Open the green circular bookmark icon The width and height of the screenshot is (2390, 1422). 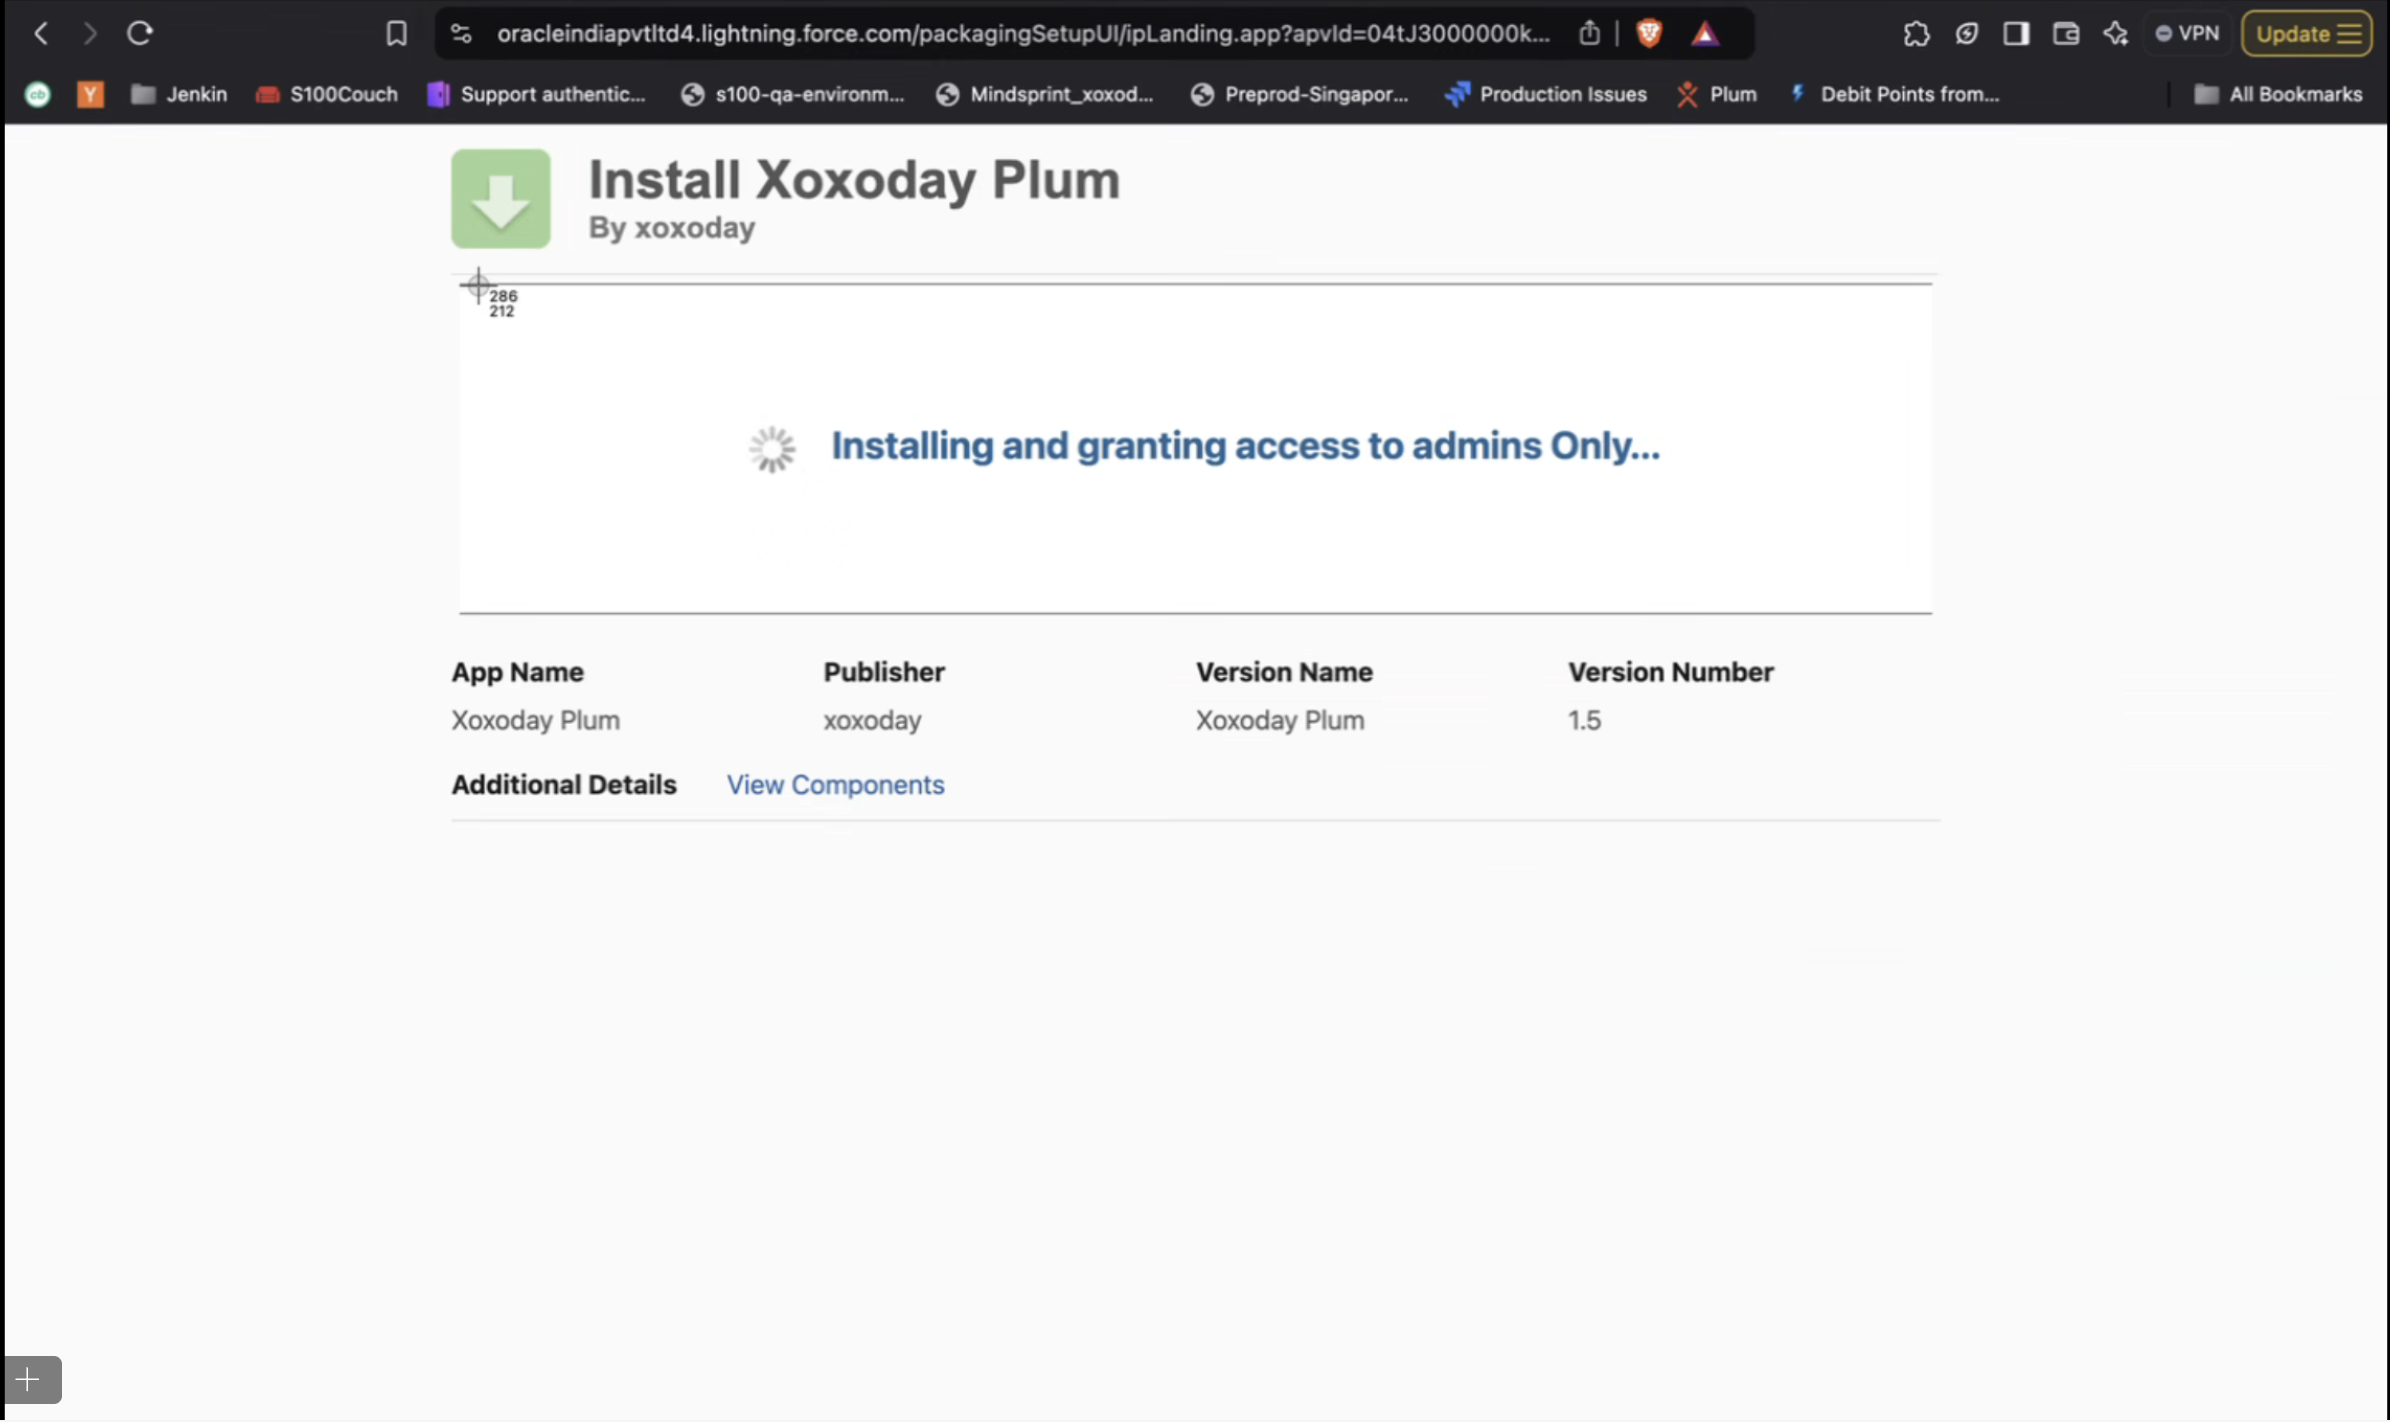(38, 94)
